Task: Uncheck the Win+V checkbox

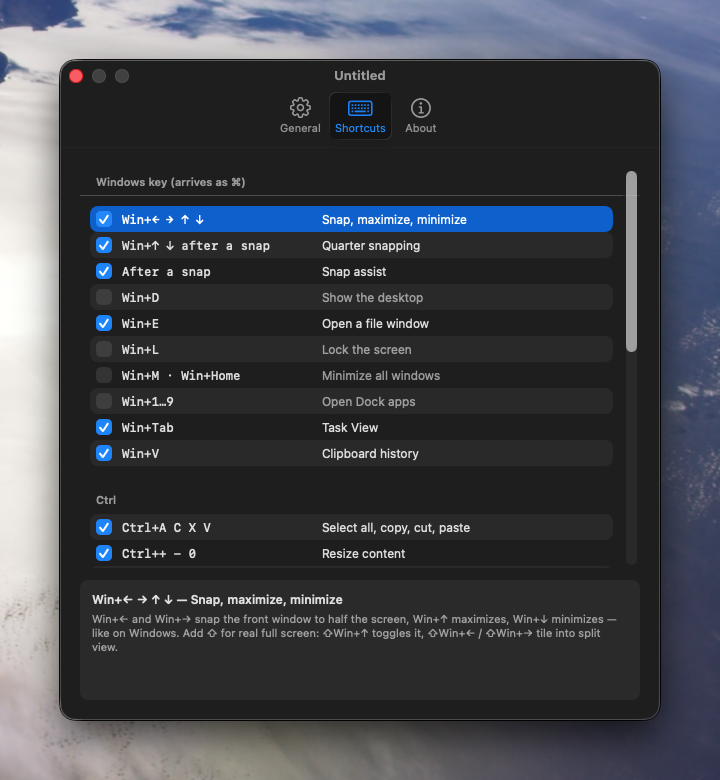Action: 104,453
